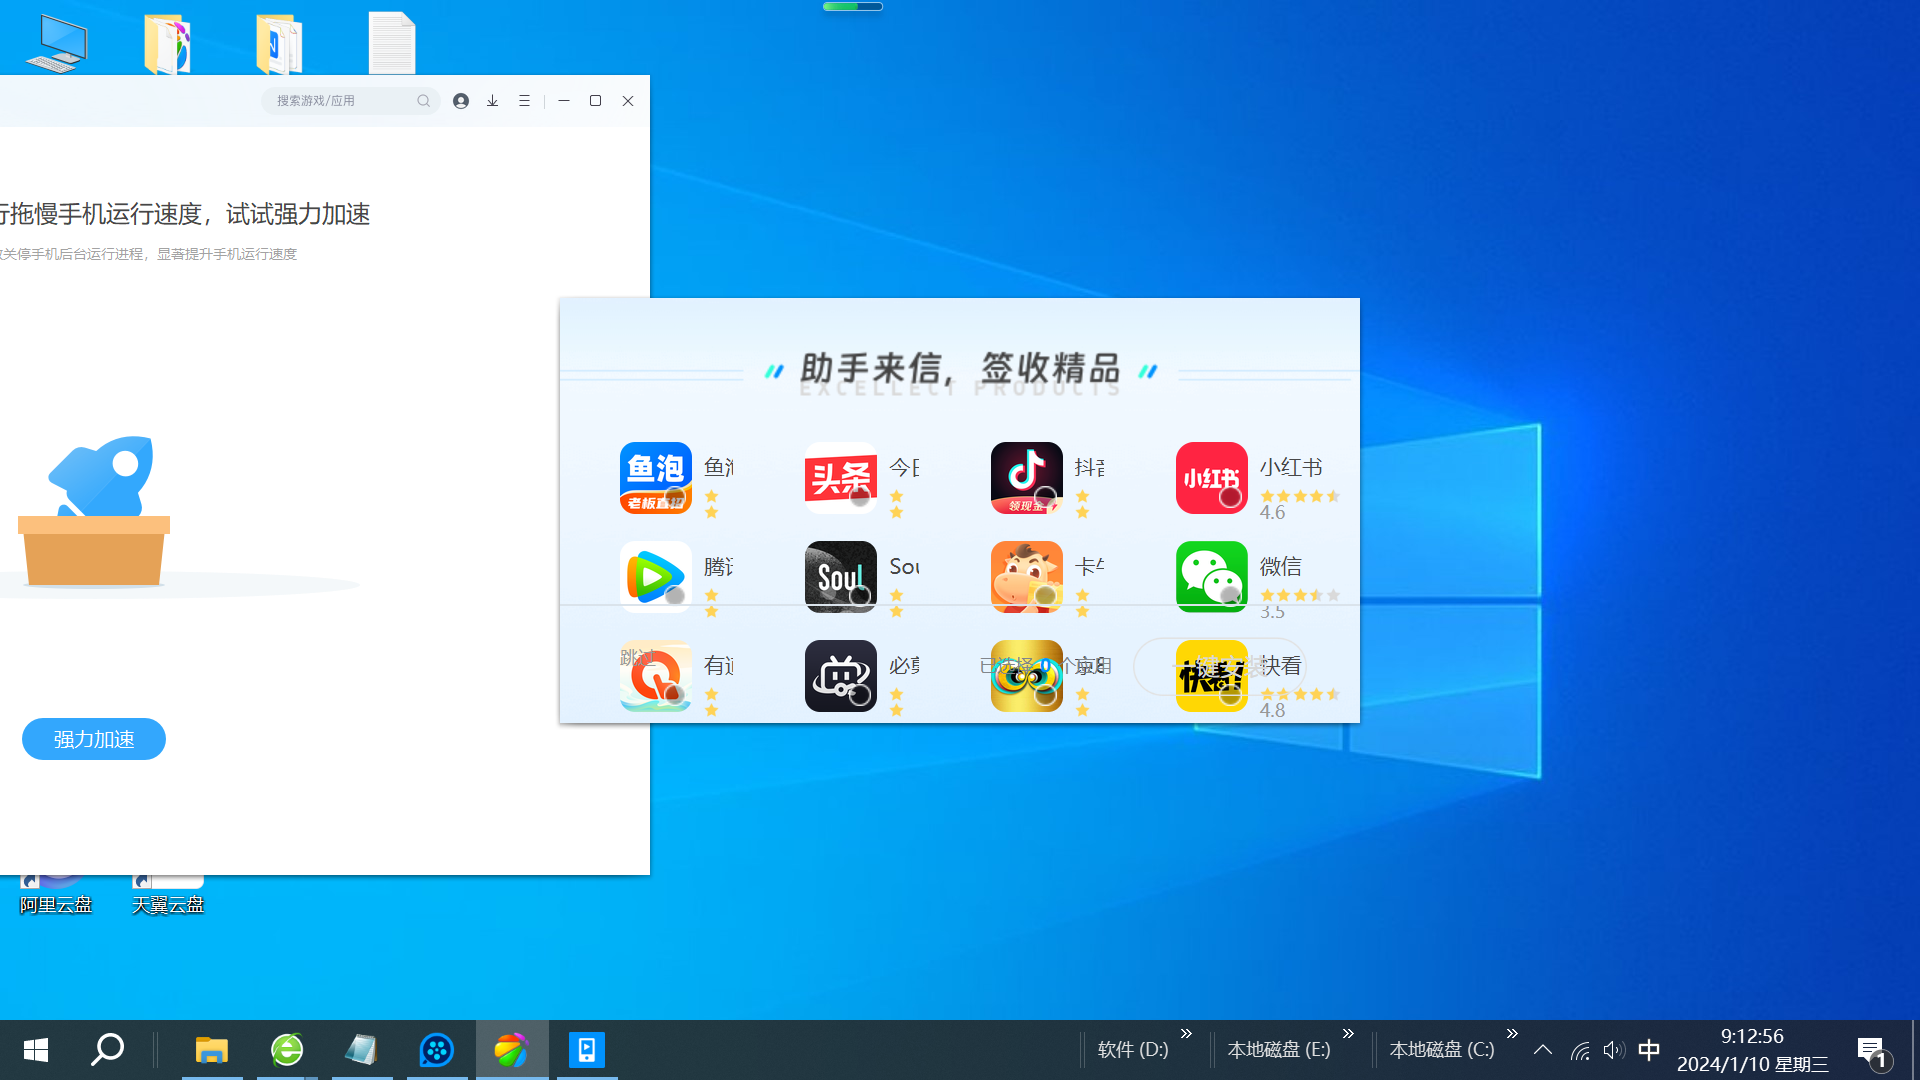
Task: Launch the green e browser on the taskbar
Action: tap(287, 1050)
